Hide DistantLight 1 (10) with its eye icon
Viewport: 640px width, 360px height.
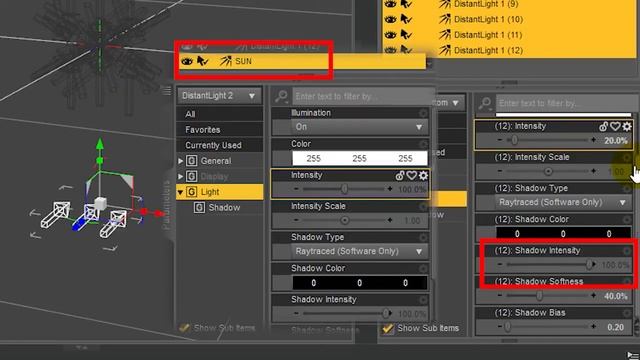[x=391, y=19]
